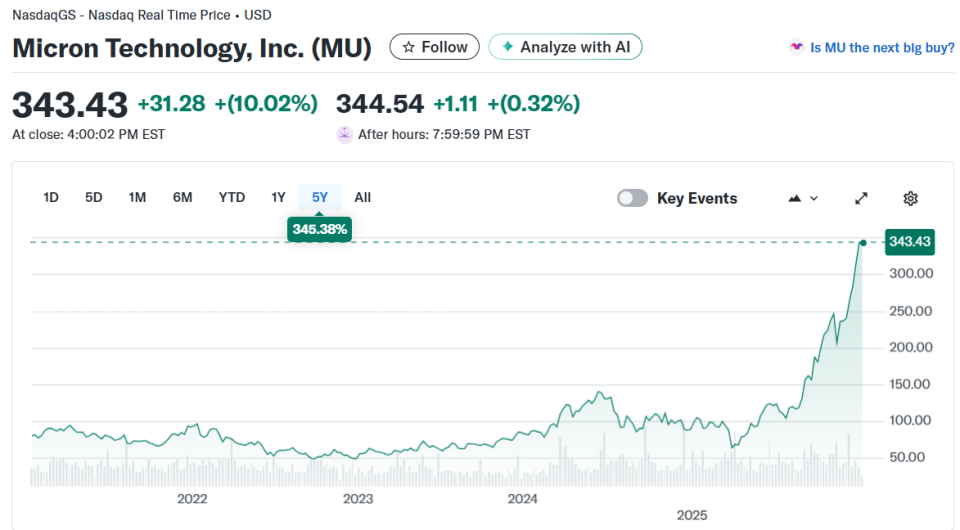The height and width of the screenshot is (530, 960).
Task: Select the 1D time range
Action: click(51, 197)
